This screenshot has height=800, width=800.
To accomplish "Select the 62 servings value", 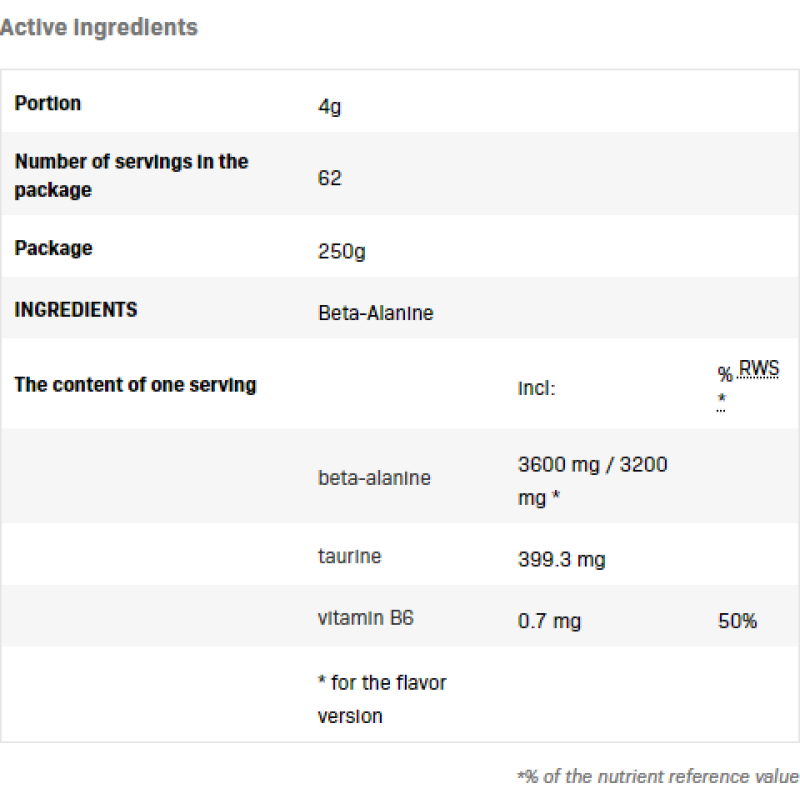I will [329, 178].
